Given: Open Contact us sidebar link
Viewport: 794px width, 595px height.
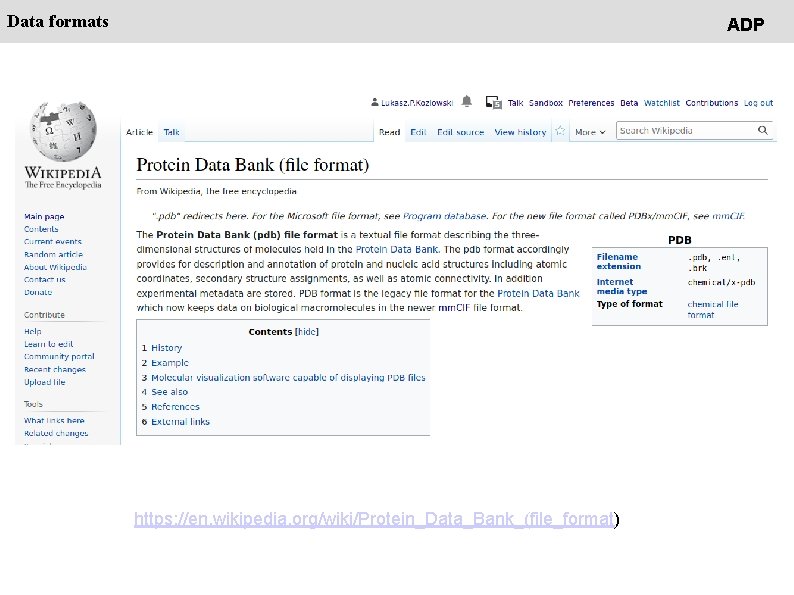Looking at the screenshot, I should pyautogui.click(x=45, y=280).
